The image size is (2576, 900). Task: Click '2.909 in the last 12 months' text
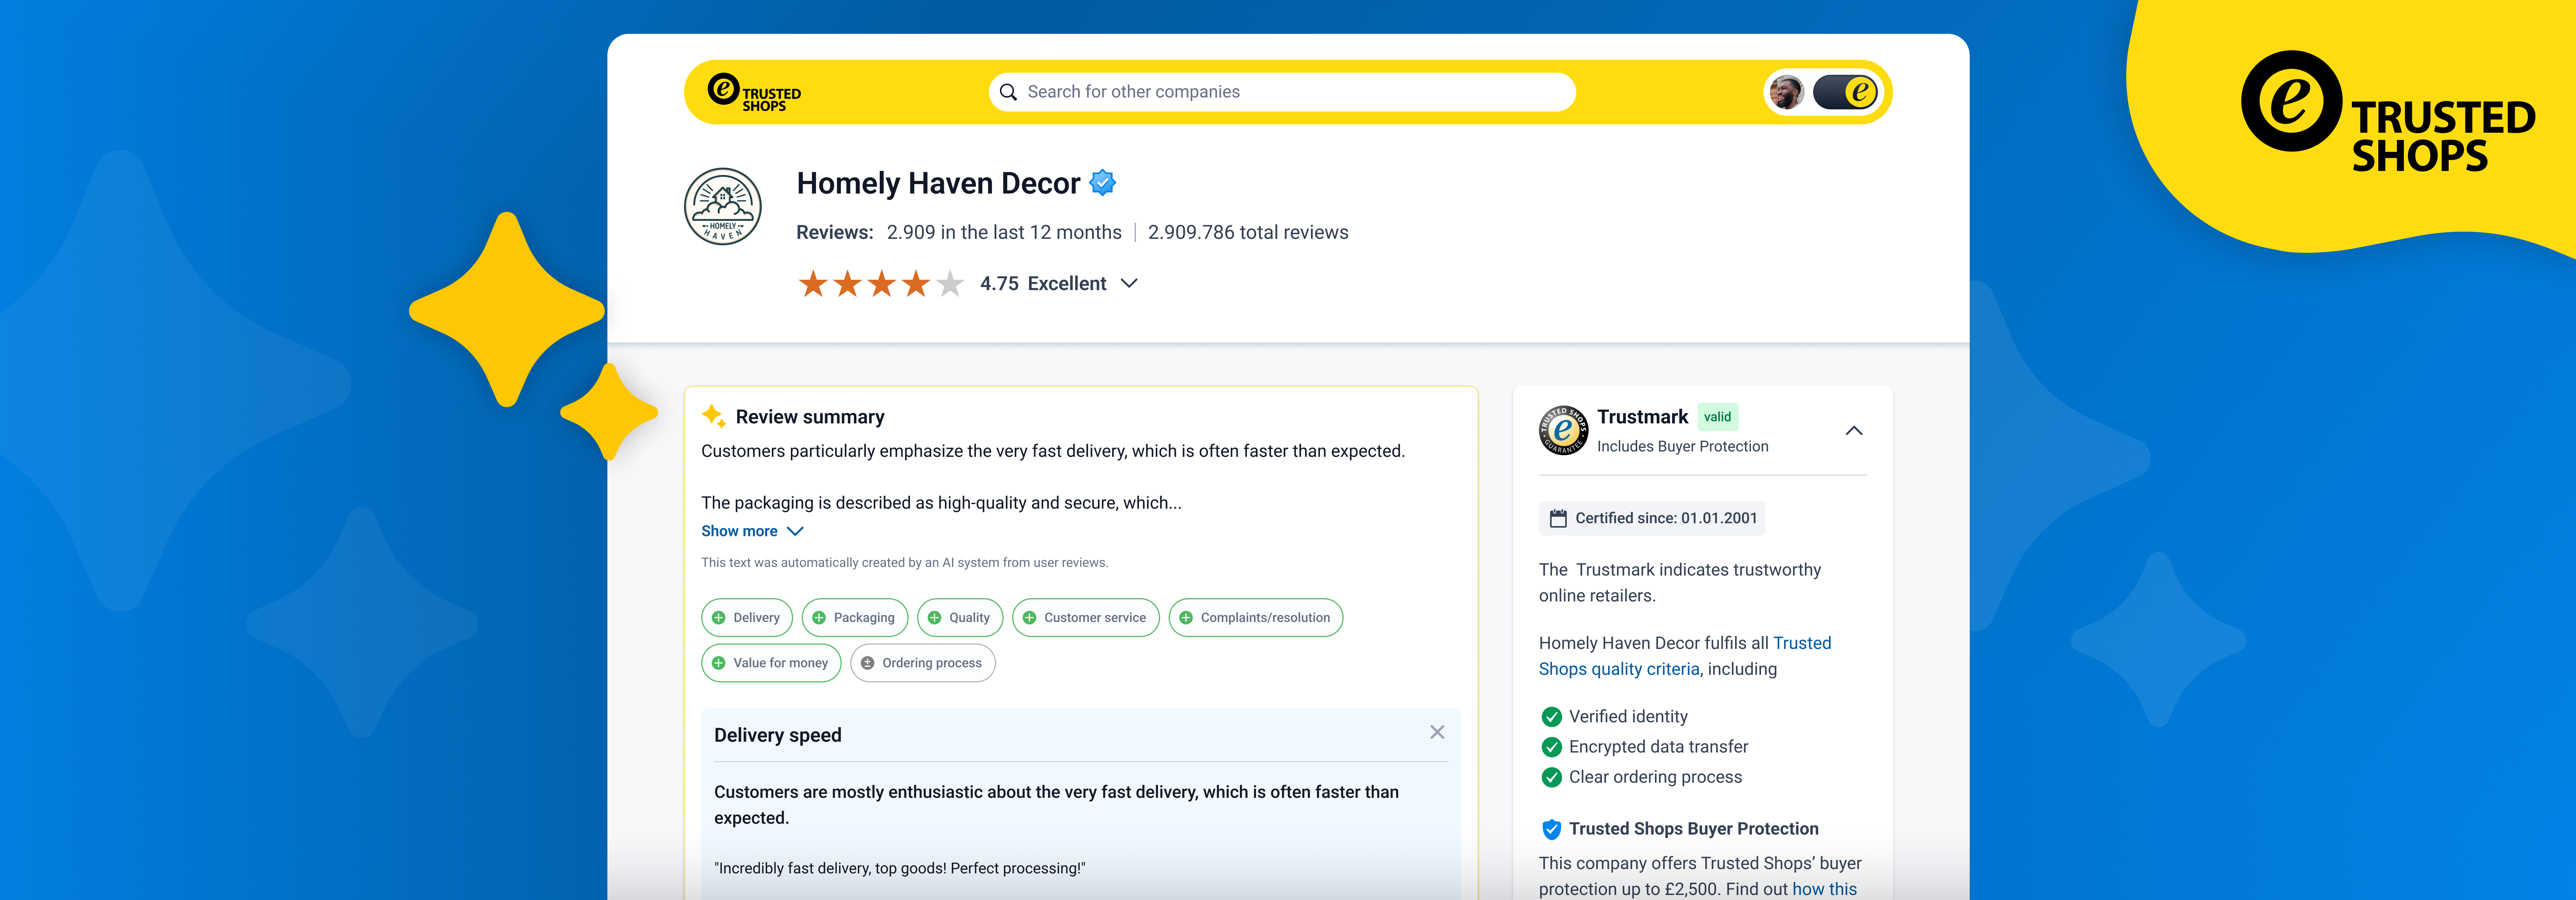tap(1004, 232)
